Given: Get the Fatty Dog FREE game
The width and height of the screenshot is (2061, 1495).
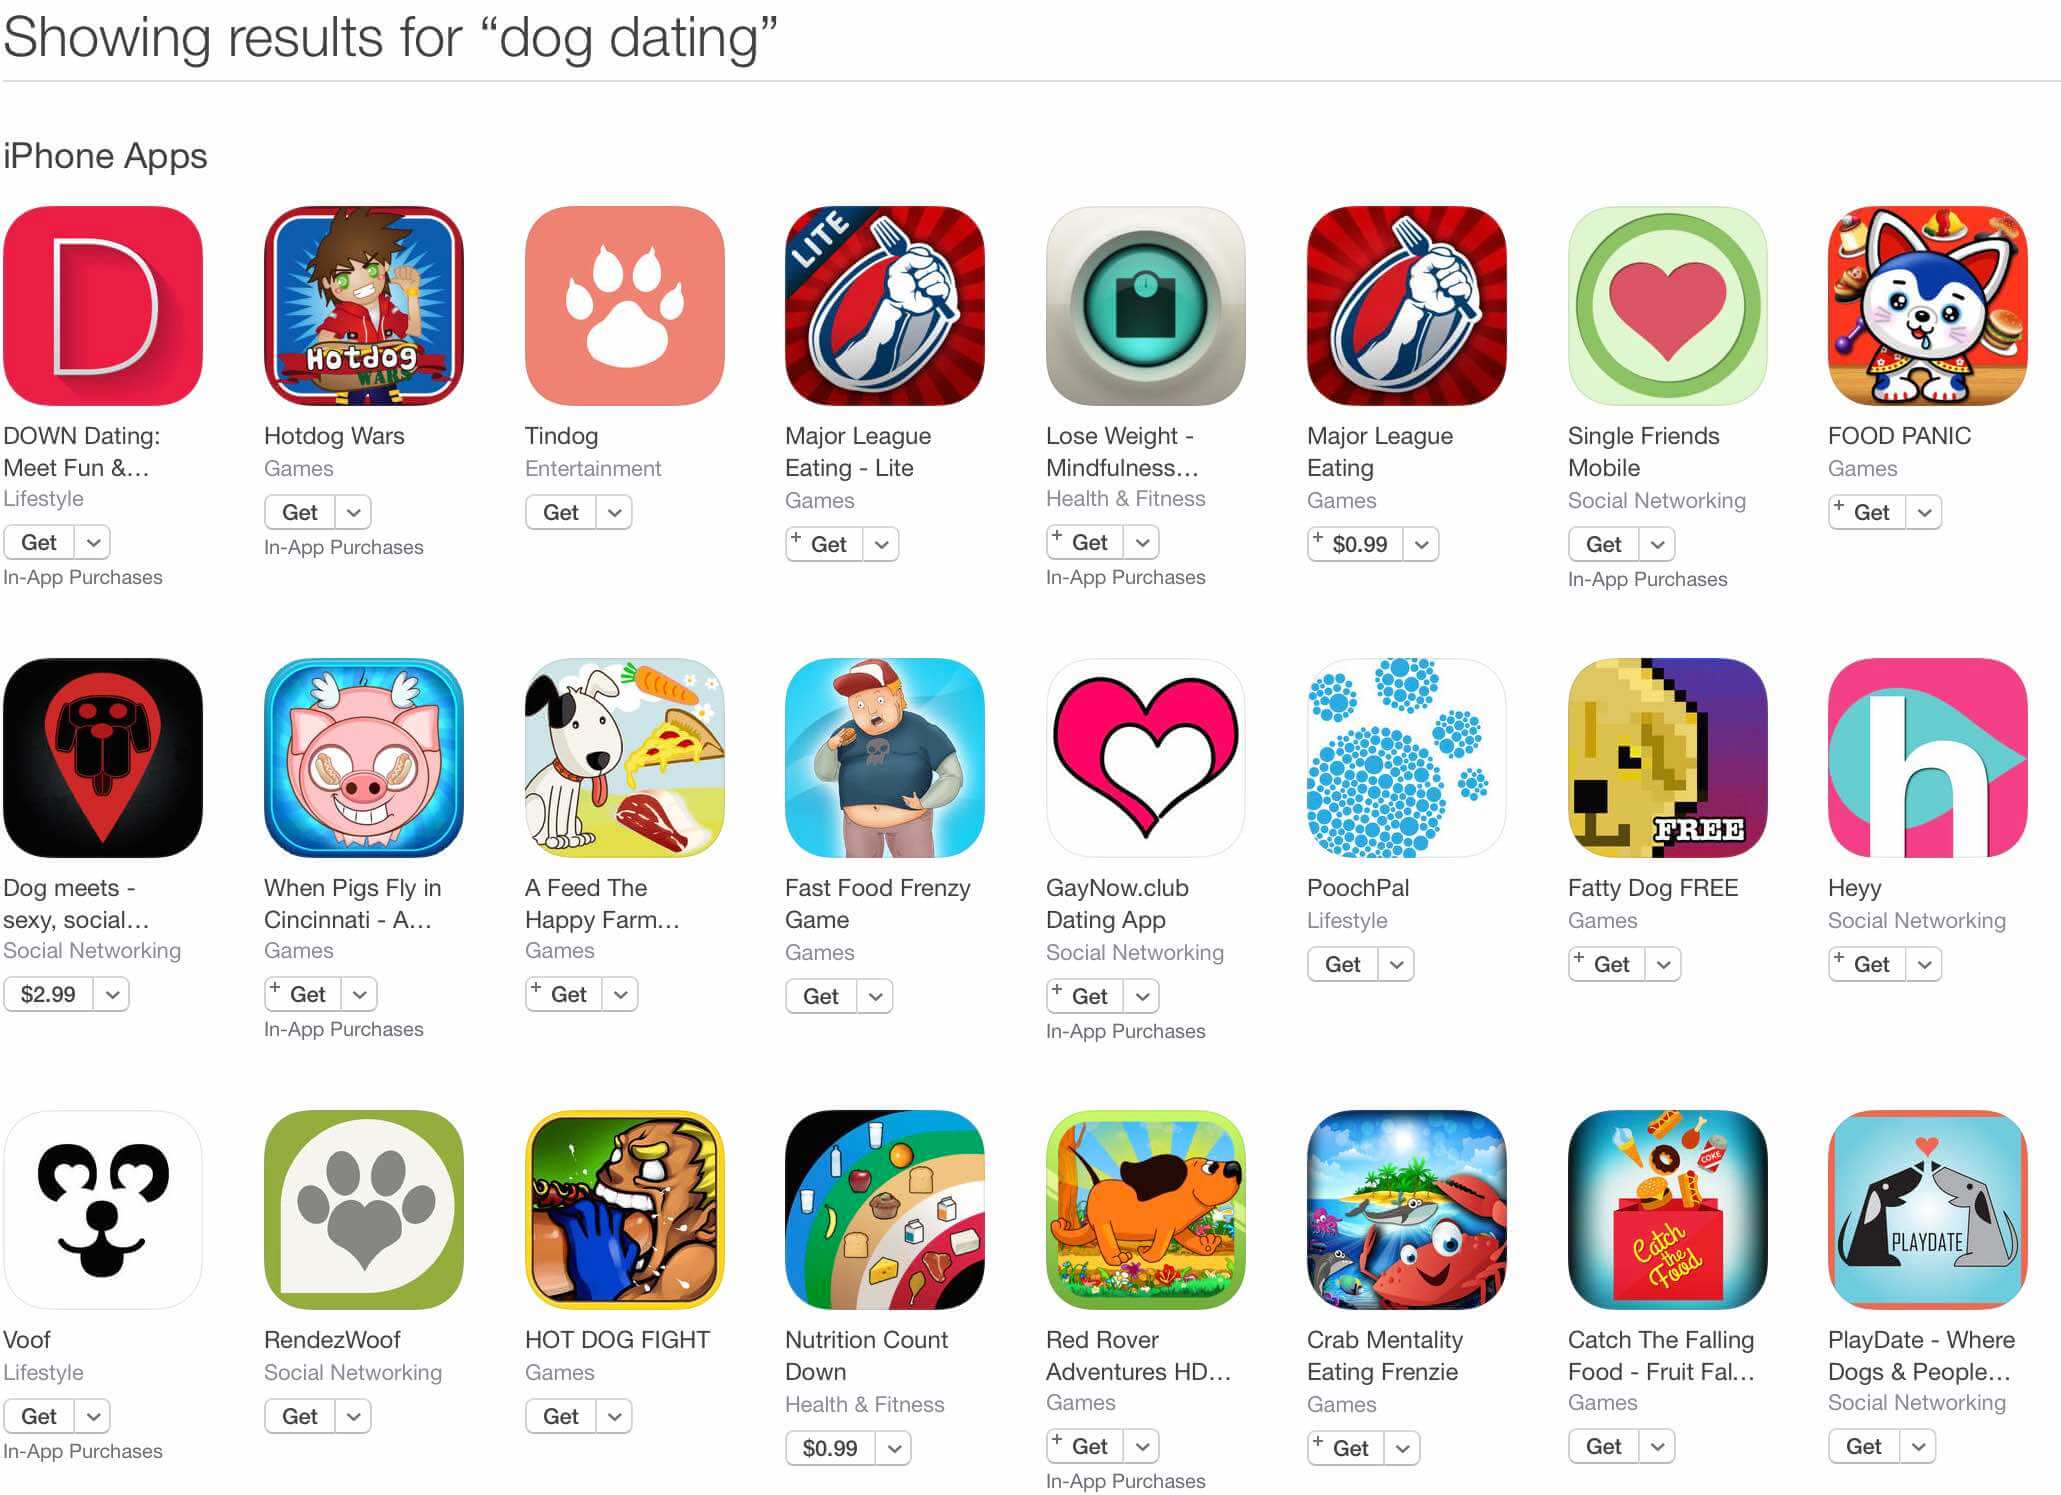Looking at the screenshot, I should (1608, 964).
